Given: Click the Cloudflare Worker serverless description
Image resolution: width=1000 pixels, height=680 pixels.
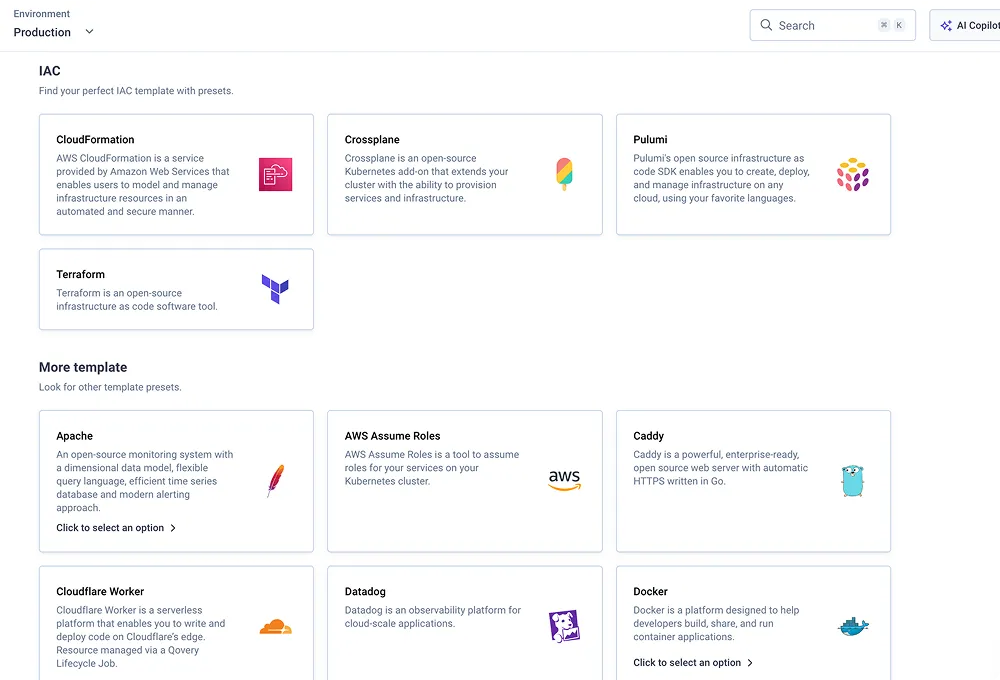Looking at the screenshot, I should 140,637.
